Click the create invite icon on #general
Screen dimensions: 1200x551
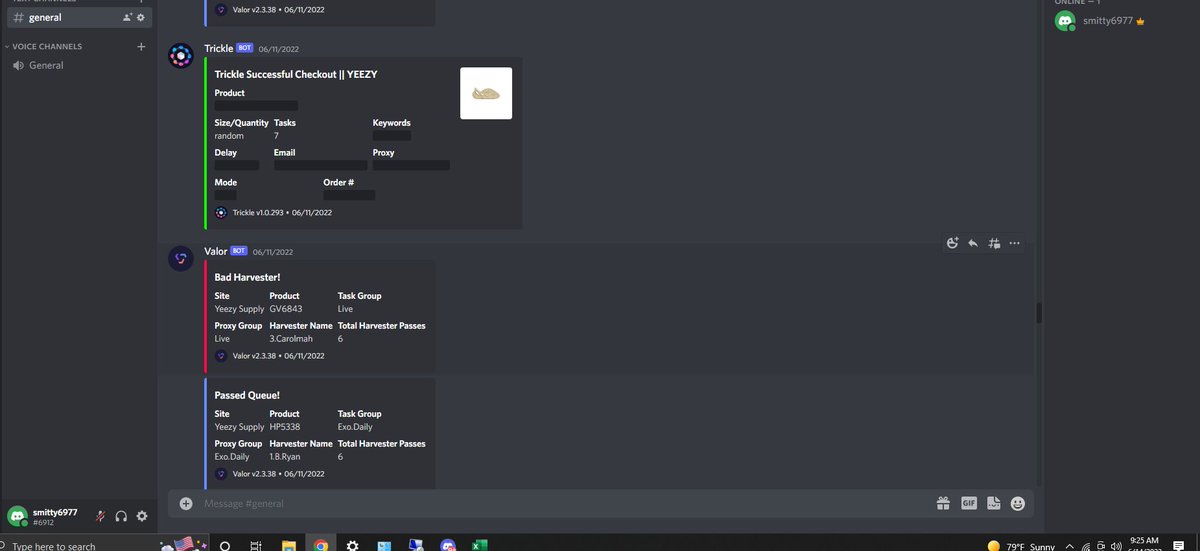(127, 18)
